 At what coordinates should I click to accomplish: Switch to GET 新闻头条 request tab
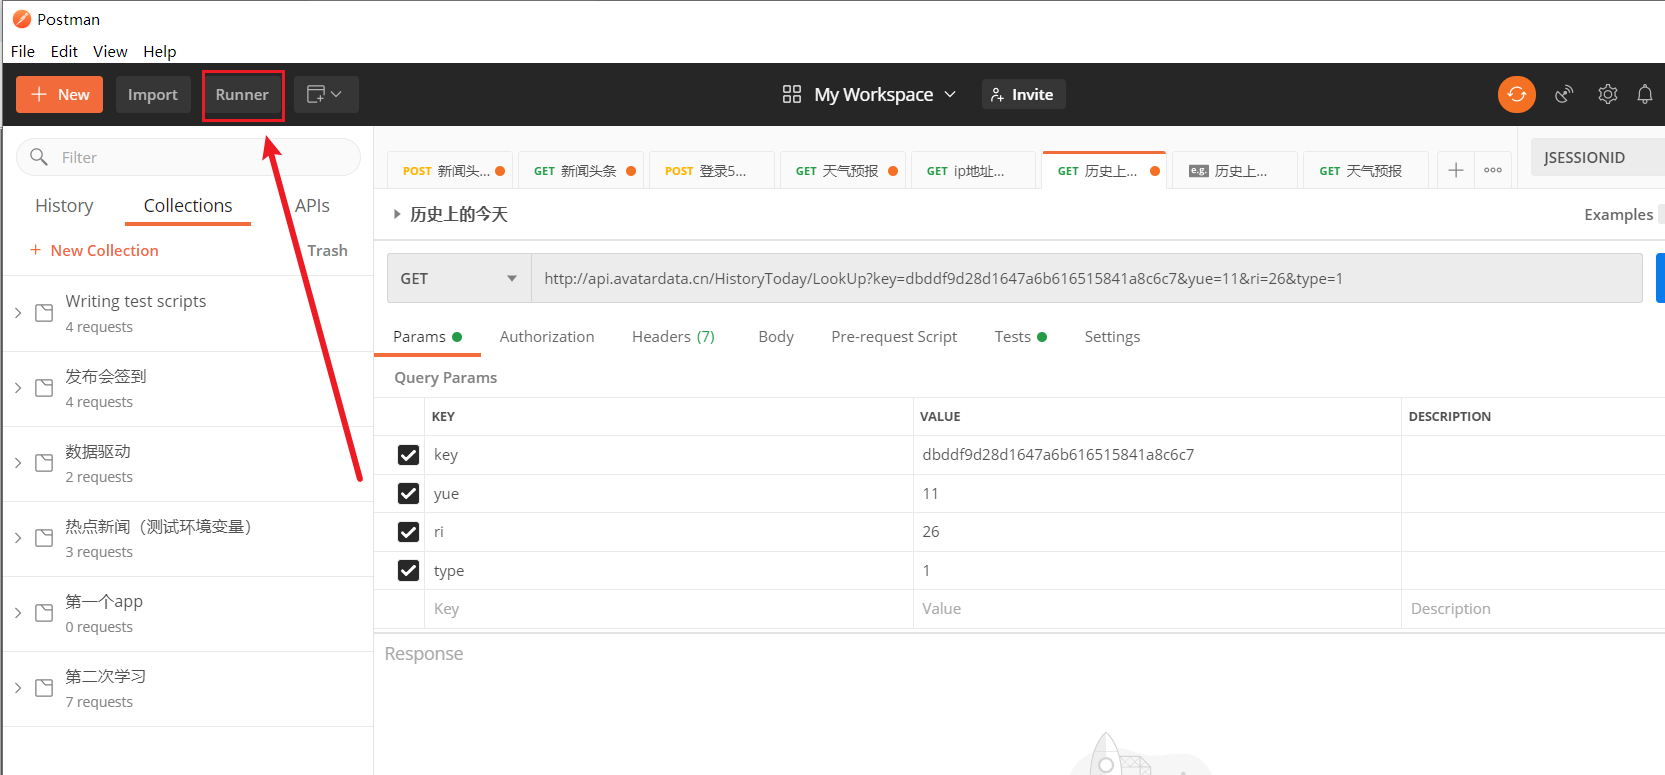coord(583,171)
